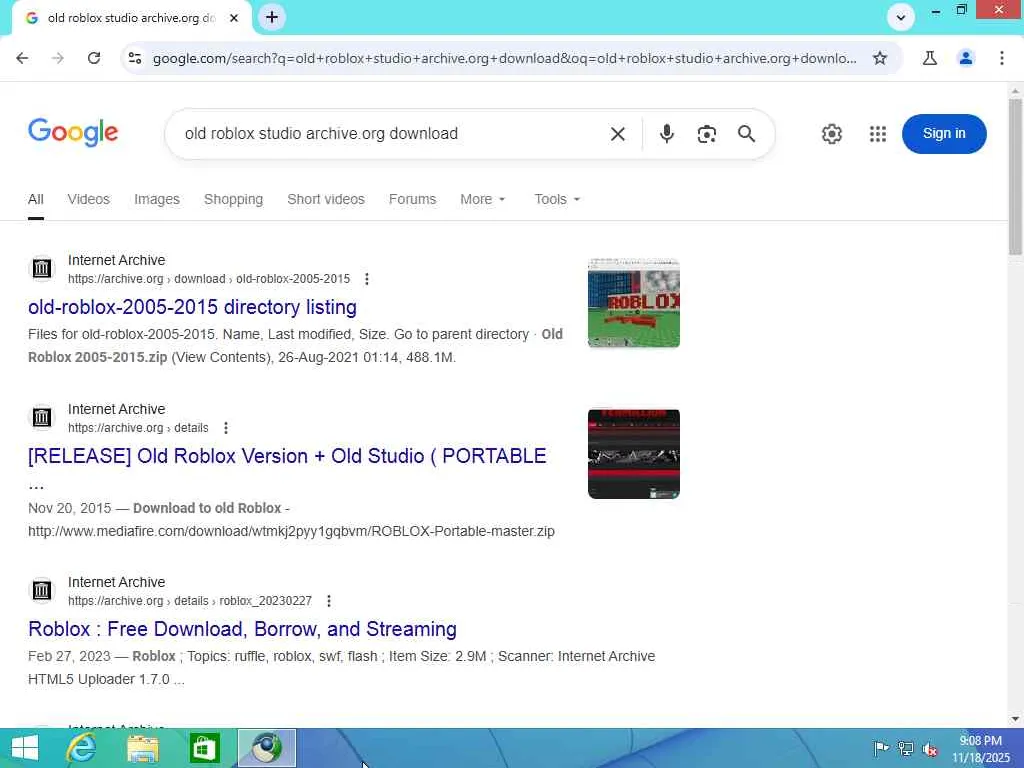Image resolution: width=1024 pixels, height=768 pixels.
Task: Open about-result menu for roblox_20230227
Action: pyautogui.click(x=329, y=601)
